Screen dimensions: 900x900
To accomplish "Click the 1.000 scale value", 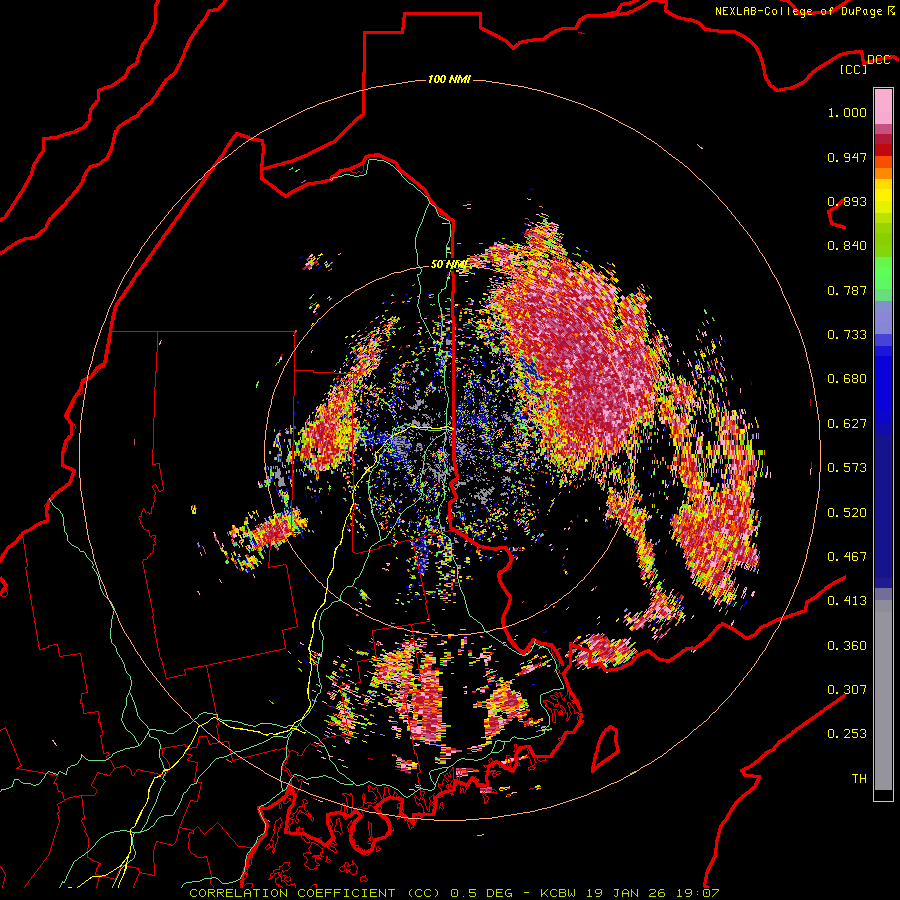I will pyautogui.click(x=847, y=112).
